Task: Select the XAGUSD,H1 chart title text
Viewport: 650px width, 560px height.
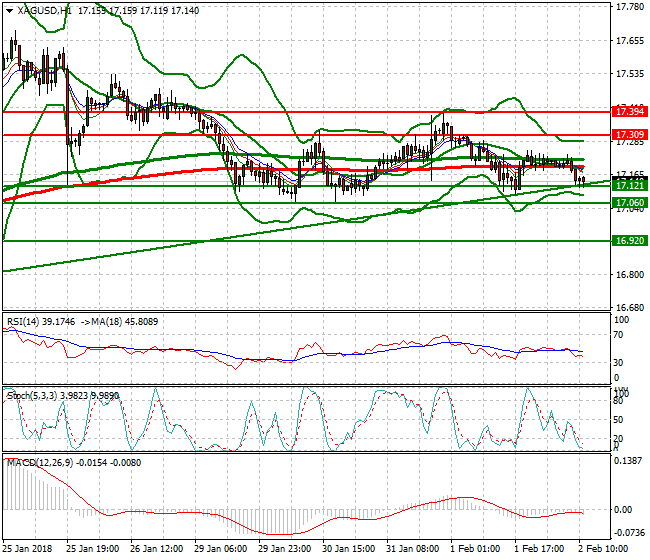Action: pos(45,11)
